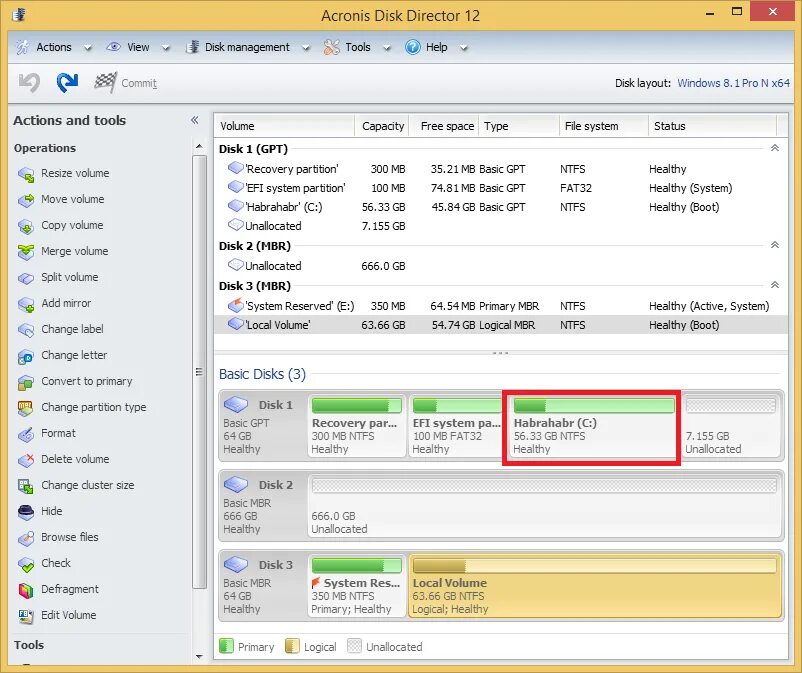This screenshot has width=802, height=673.
Task: Expand the View menu dropdown arrow
Action: pyautogui.click(x=166, y=48)
